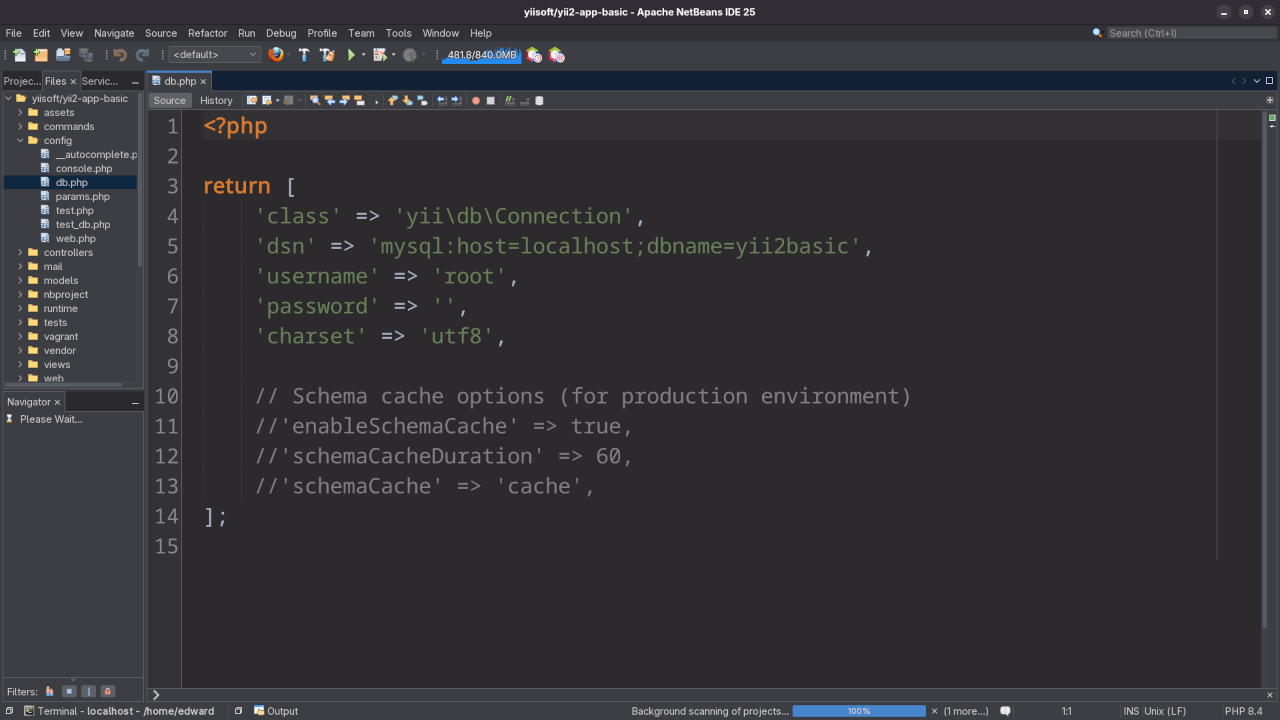
Task: Click the Undo arrow icon
Action: (x=120, y=55)
